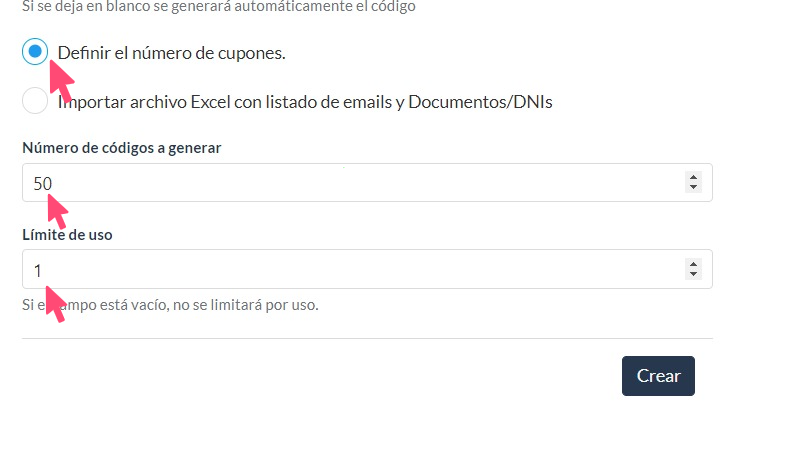Screen dimensions: 785x457
Task: Focus the Límite de uso input field
Action: pyautogui.click(x=350, y=269)
